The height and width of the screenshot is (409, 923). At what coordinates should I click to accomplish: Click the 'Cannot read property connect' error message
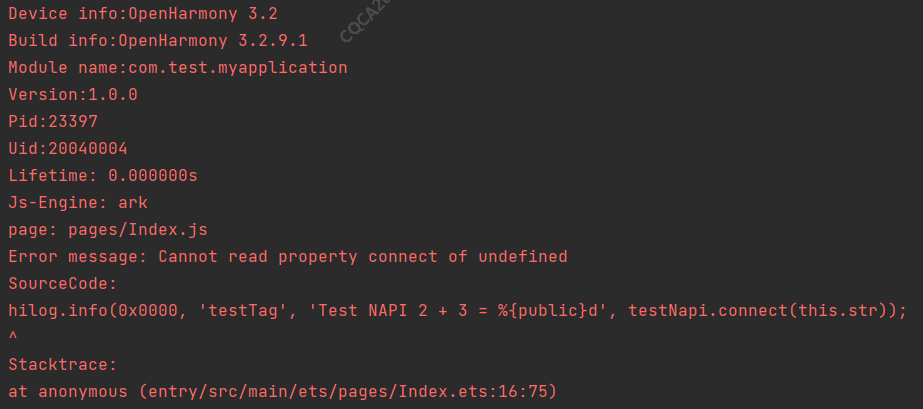click(x=362, y=257)
